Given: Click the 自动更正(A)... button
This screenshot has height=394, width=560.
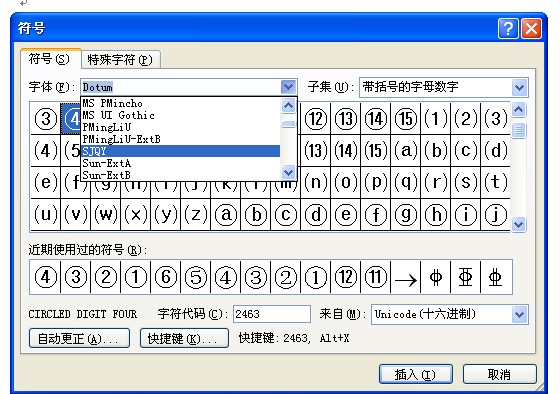Looking at the screenshot, I should click(79, 338).
